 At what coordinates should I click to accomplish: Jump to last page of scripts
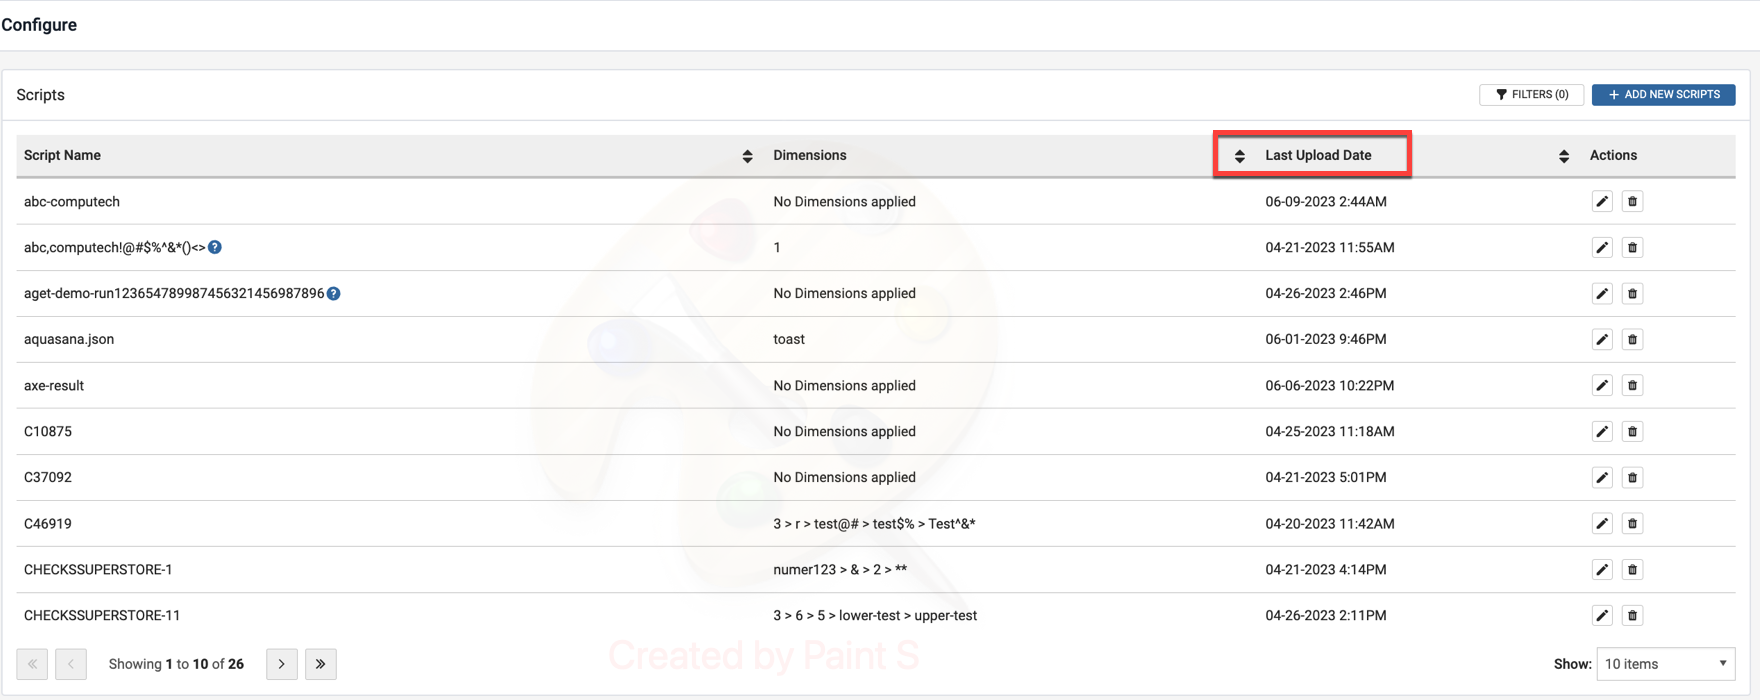[x=321, y=664]
